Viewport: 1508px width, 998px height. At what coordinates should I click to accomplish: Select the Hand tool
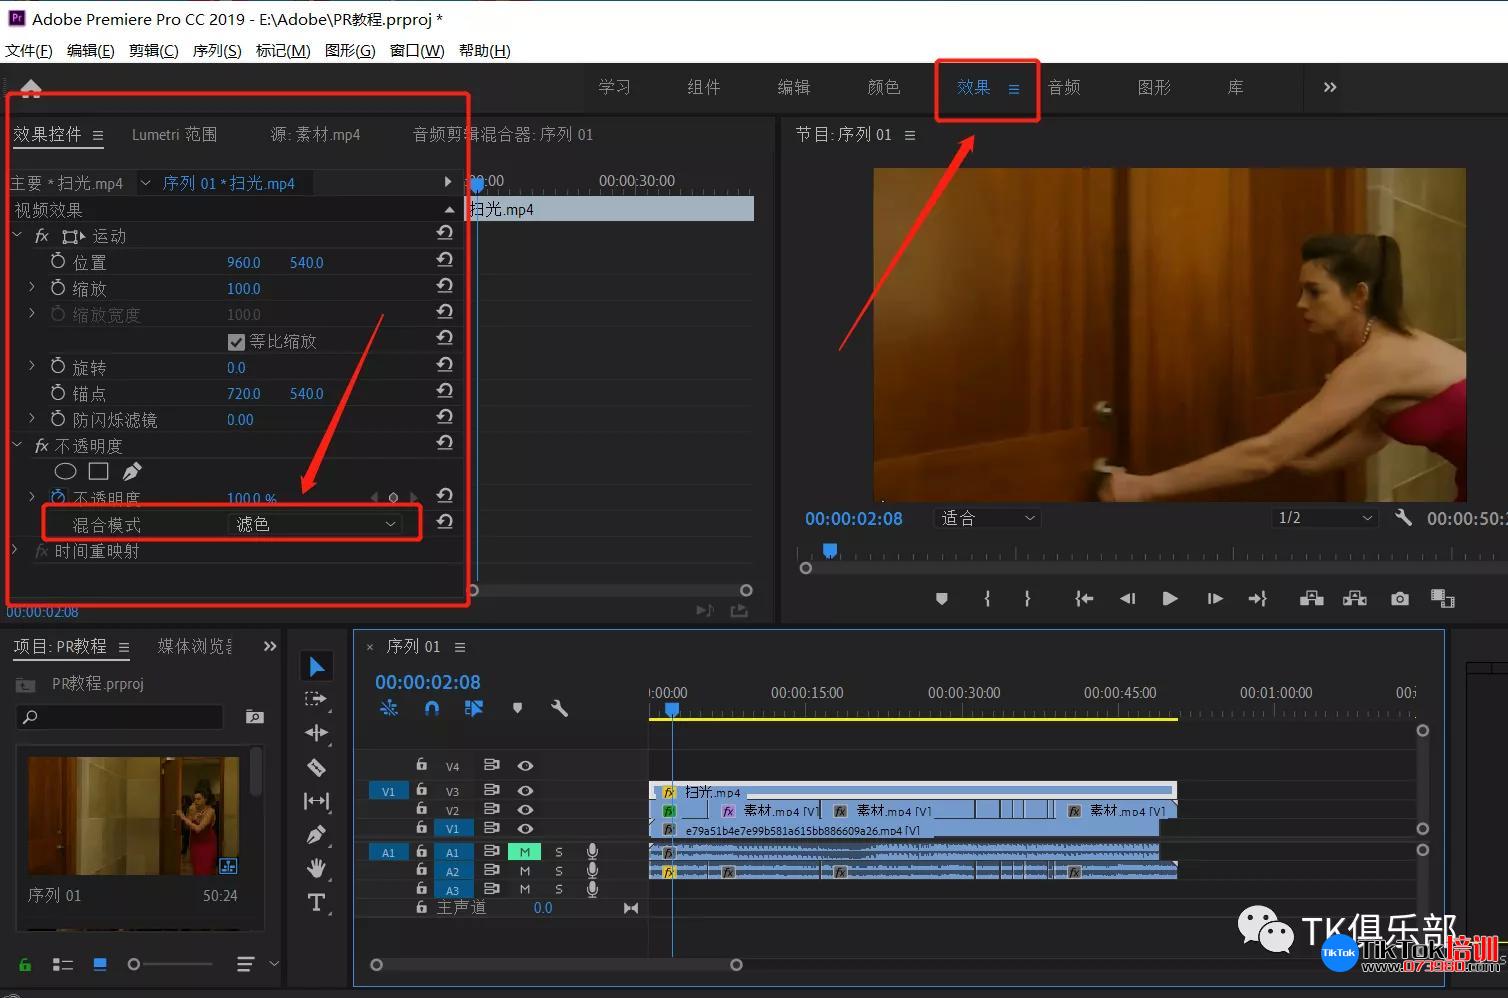pyautogui.click(x=317, y=868)
